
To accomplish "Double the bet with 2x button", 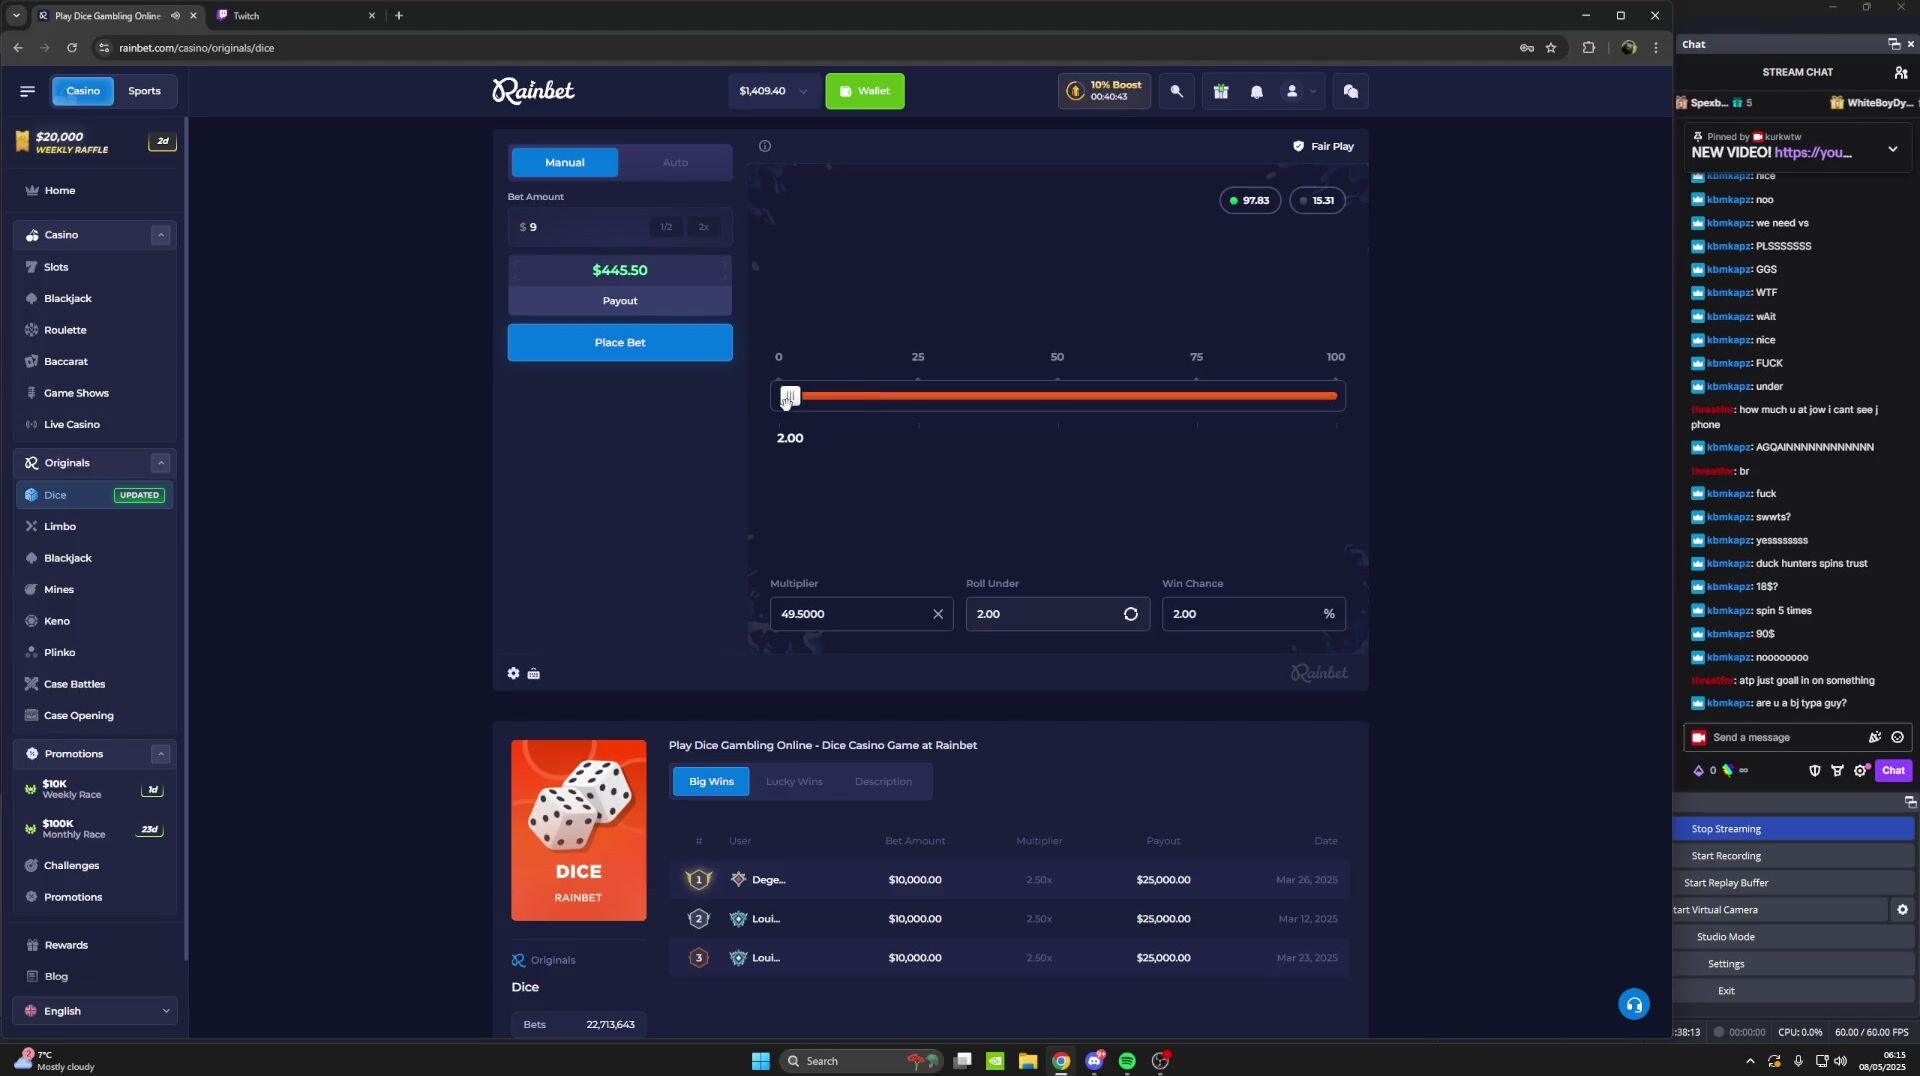I will [704, 227].
